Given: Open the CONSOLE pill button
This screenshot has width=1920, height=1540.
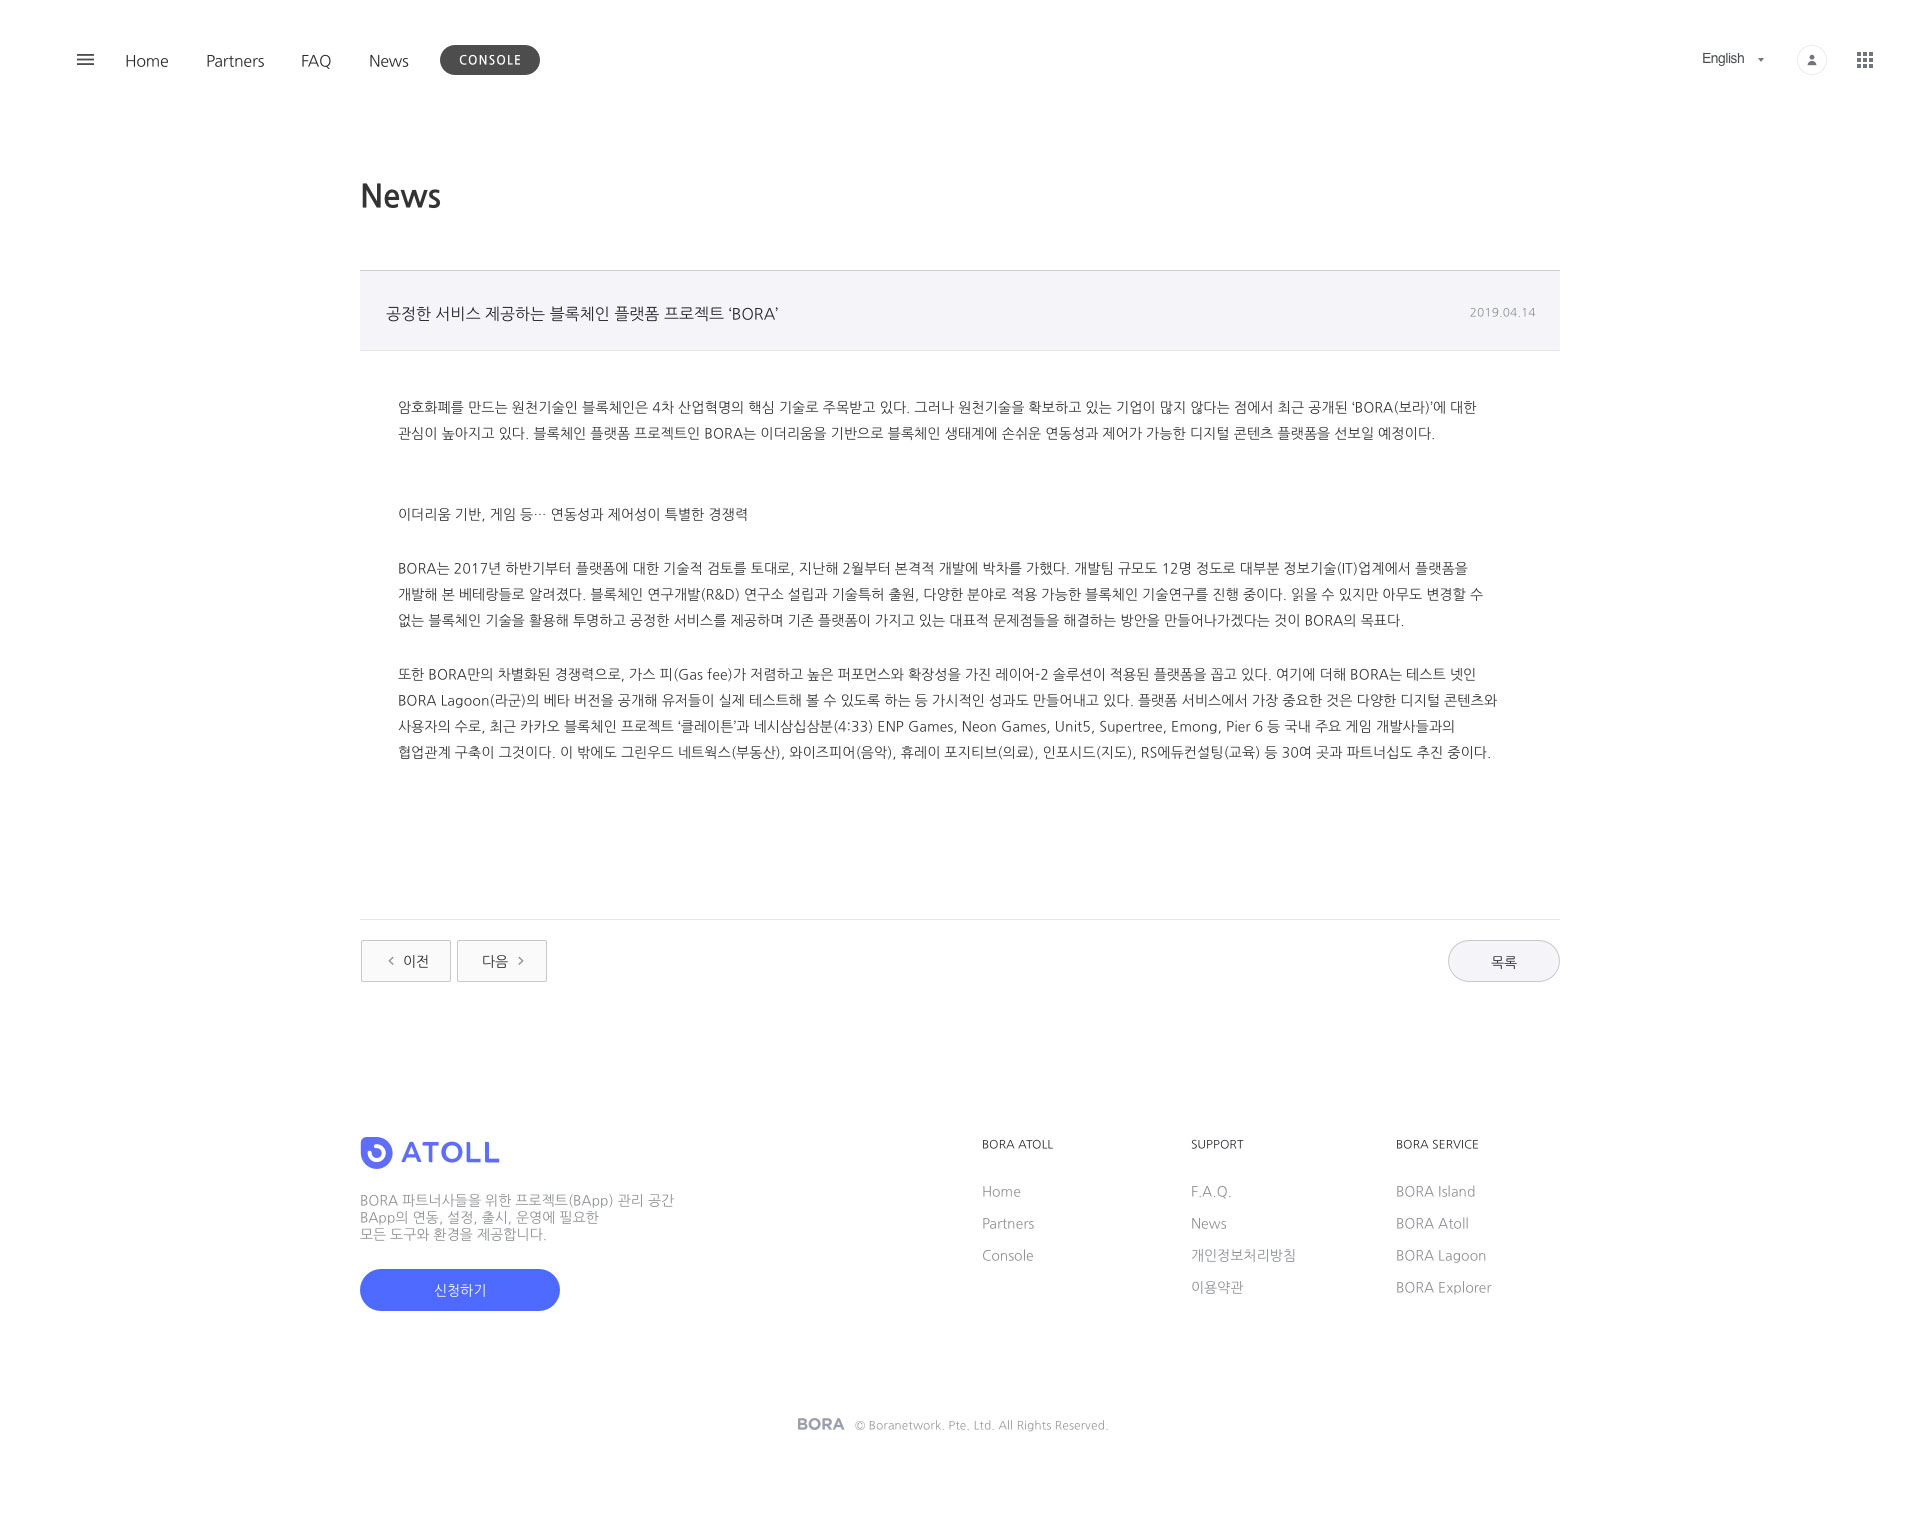Looking at the screenshot, I should [490, 60].
